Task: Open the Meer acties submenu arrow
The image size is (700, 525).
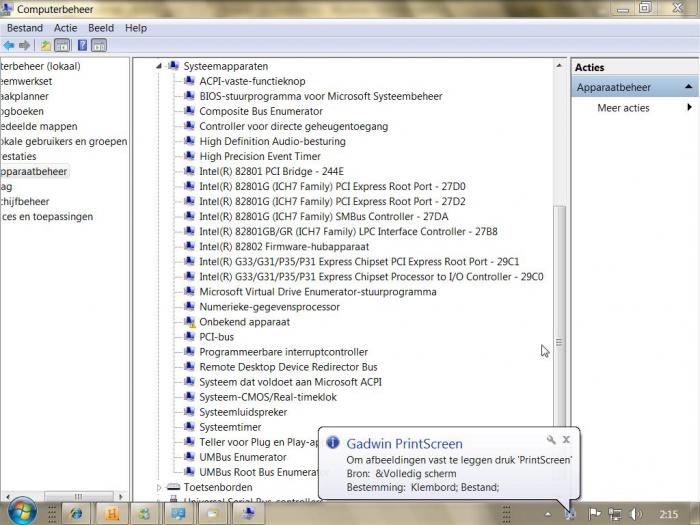Action: 690,107
